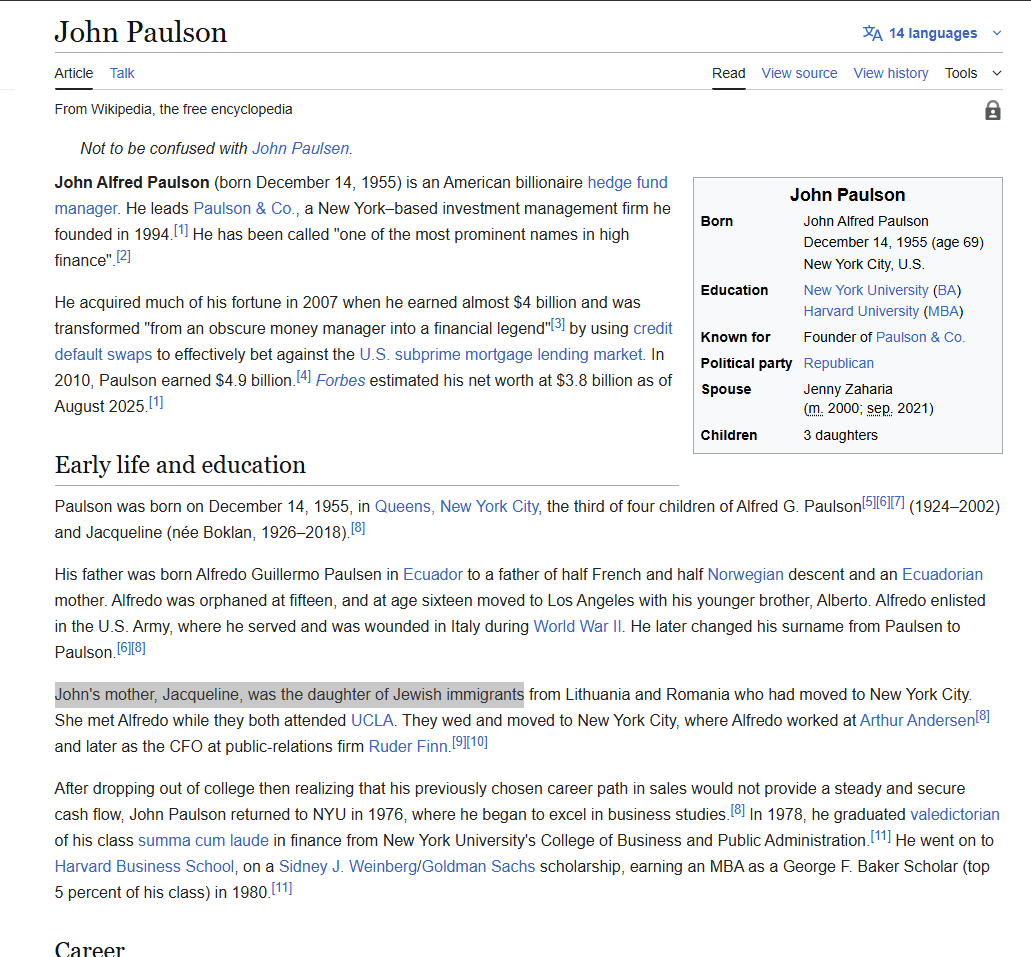Click citation [10] after Ruder Finn

coord(477,742)
